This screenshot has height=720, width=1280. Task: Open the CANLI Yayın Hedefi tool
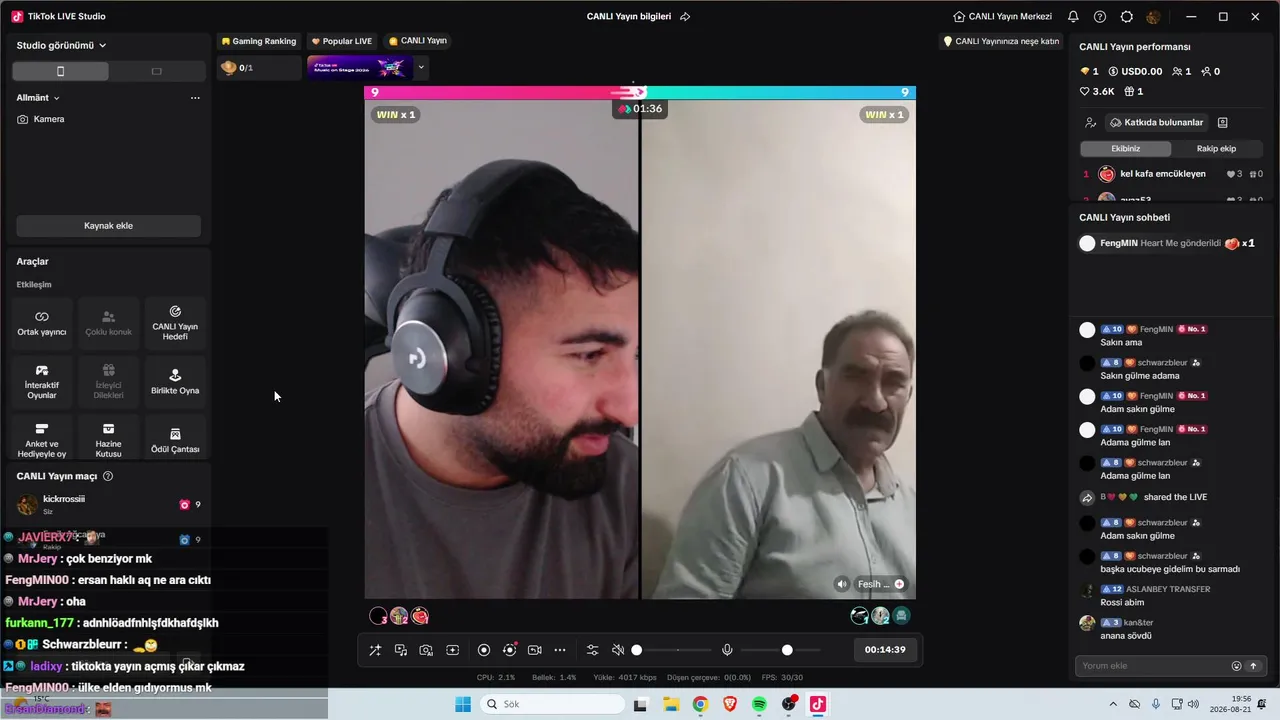(175, 323)
